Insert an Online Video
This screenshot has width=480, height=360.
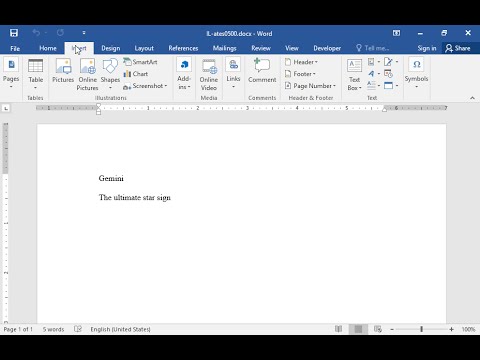pyautogui.click(x=209, y=74)
